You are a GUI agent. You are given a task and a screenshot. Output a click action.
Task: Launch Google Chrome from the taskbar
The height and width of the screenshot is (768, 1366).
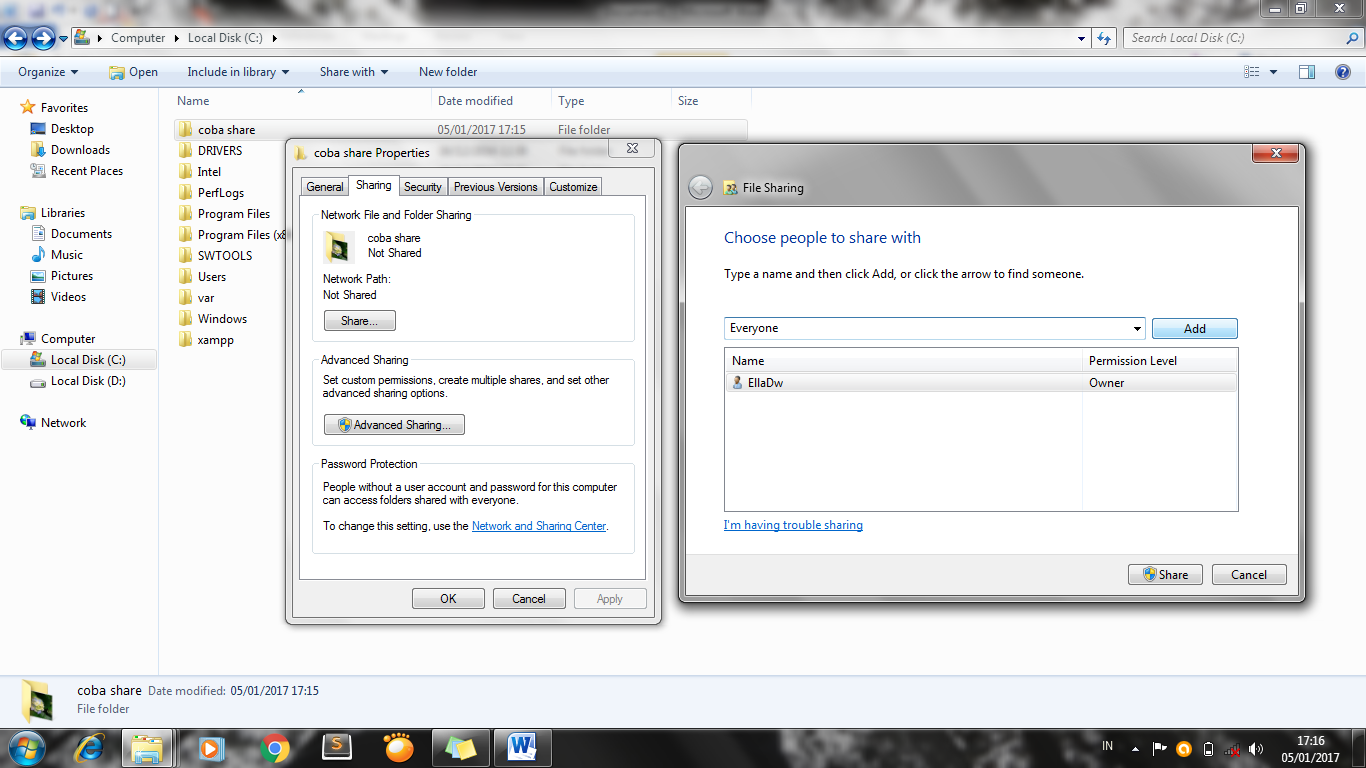275,747
